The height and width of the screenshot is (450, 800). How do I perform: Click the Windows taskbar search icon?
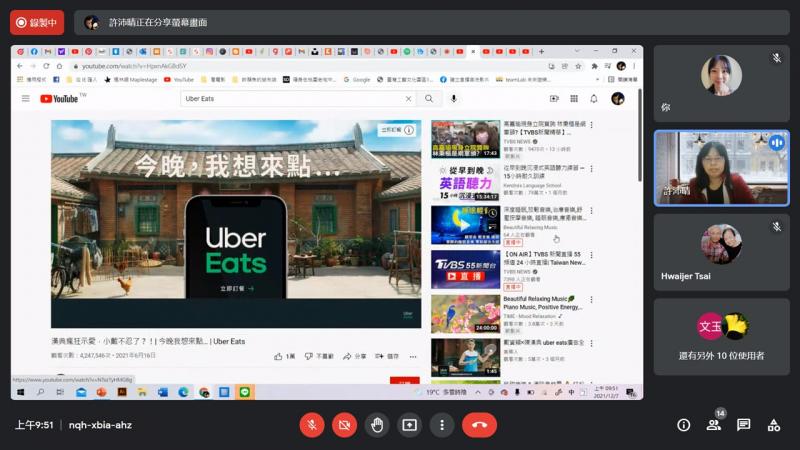(x=40, y=392)
